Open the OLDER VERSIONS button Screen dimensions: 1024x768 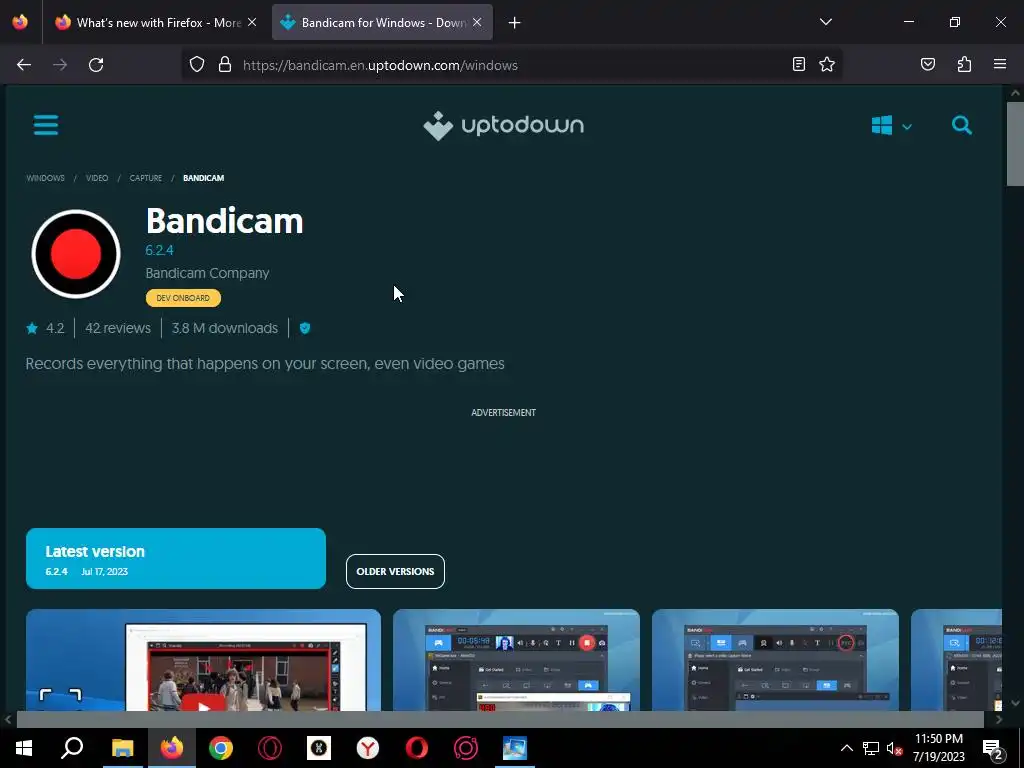point(395,571)
